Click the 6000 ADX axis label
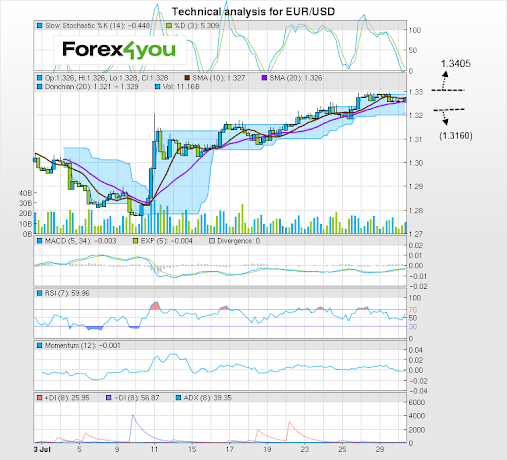 click(x=417, y=402)
